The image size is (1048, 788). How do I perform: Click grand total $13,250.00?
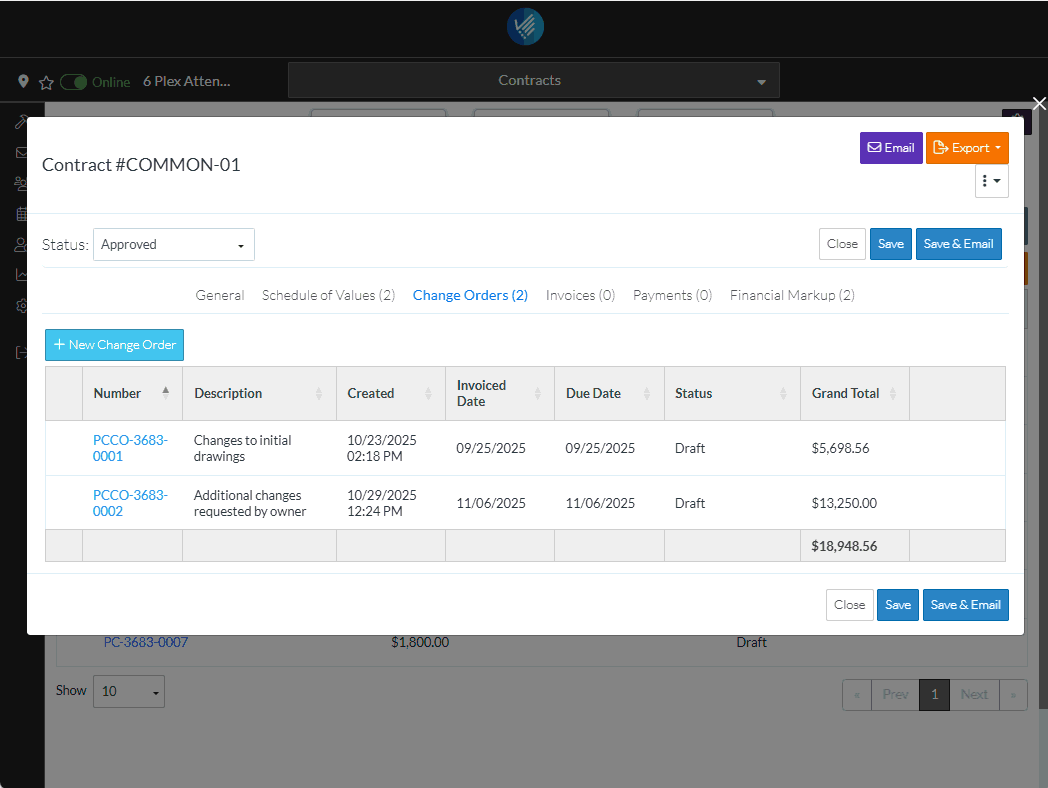point(844,503)
